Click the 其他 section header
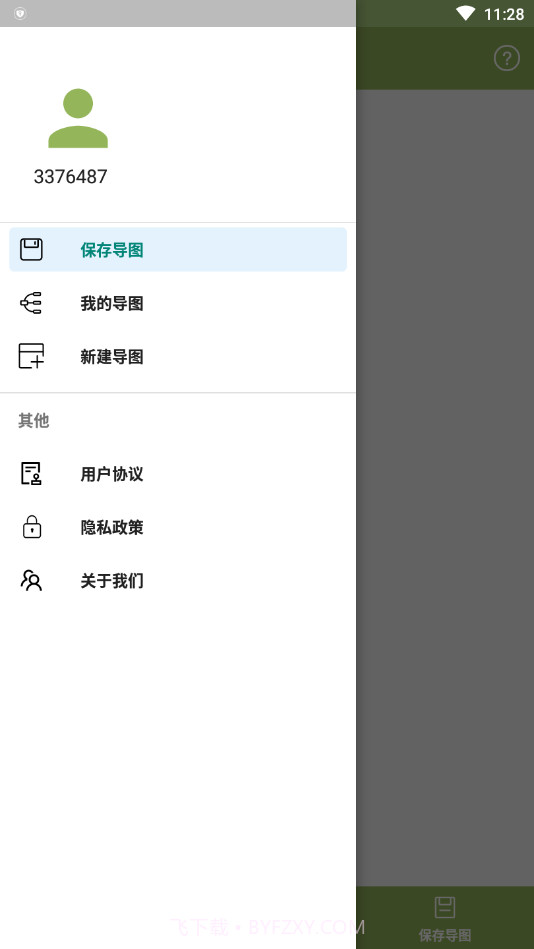534x949 pixels. pyautogui.click(x=33, y=420)
